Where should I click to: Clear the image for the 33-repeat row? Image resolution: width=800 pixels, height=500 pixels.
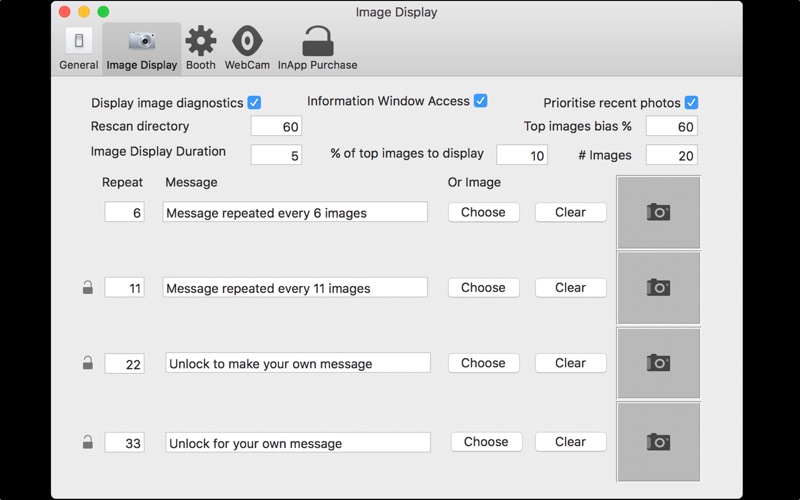(x=570, y=442)
